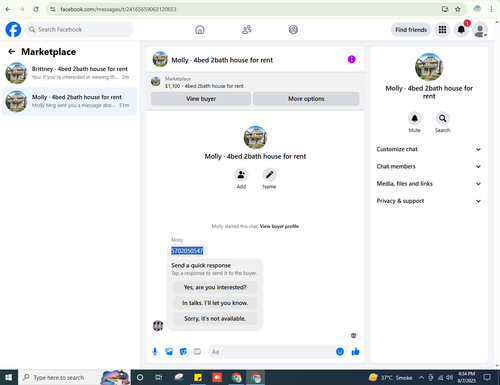Open View buyer profile link
This screenshot has width=500, height=385.
279,226
